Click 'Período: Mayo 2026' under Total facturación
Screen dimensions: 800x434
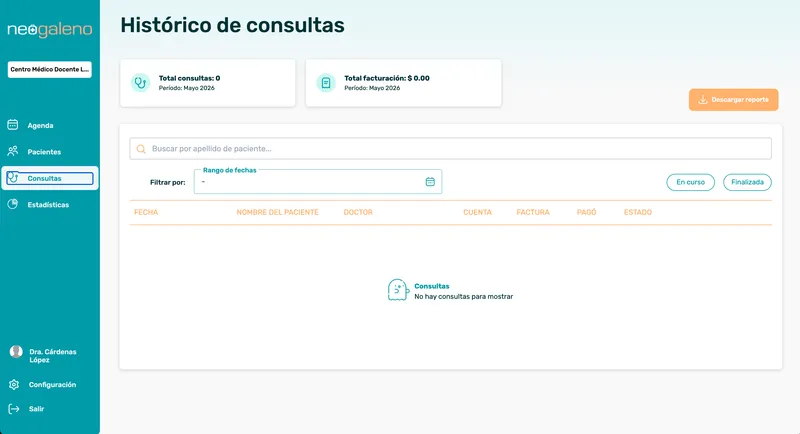click(x=372, y=88)
